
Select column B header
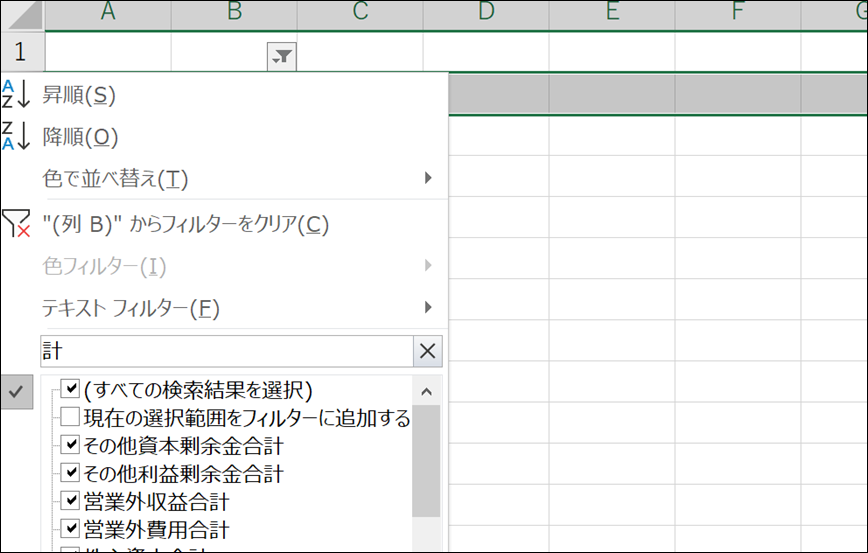(x=234, y=13)
